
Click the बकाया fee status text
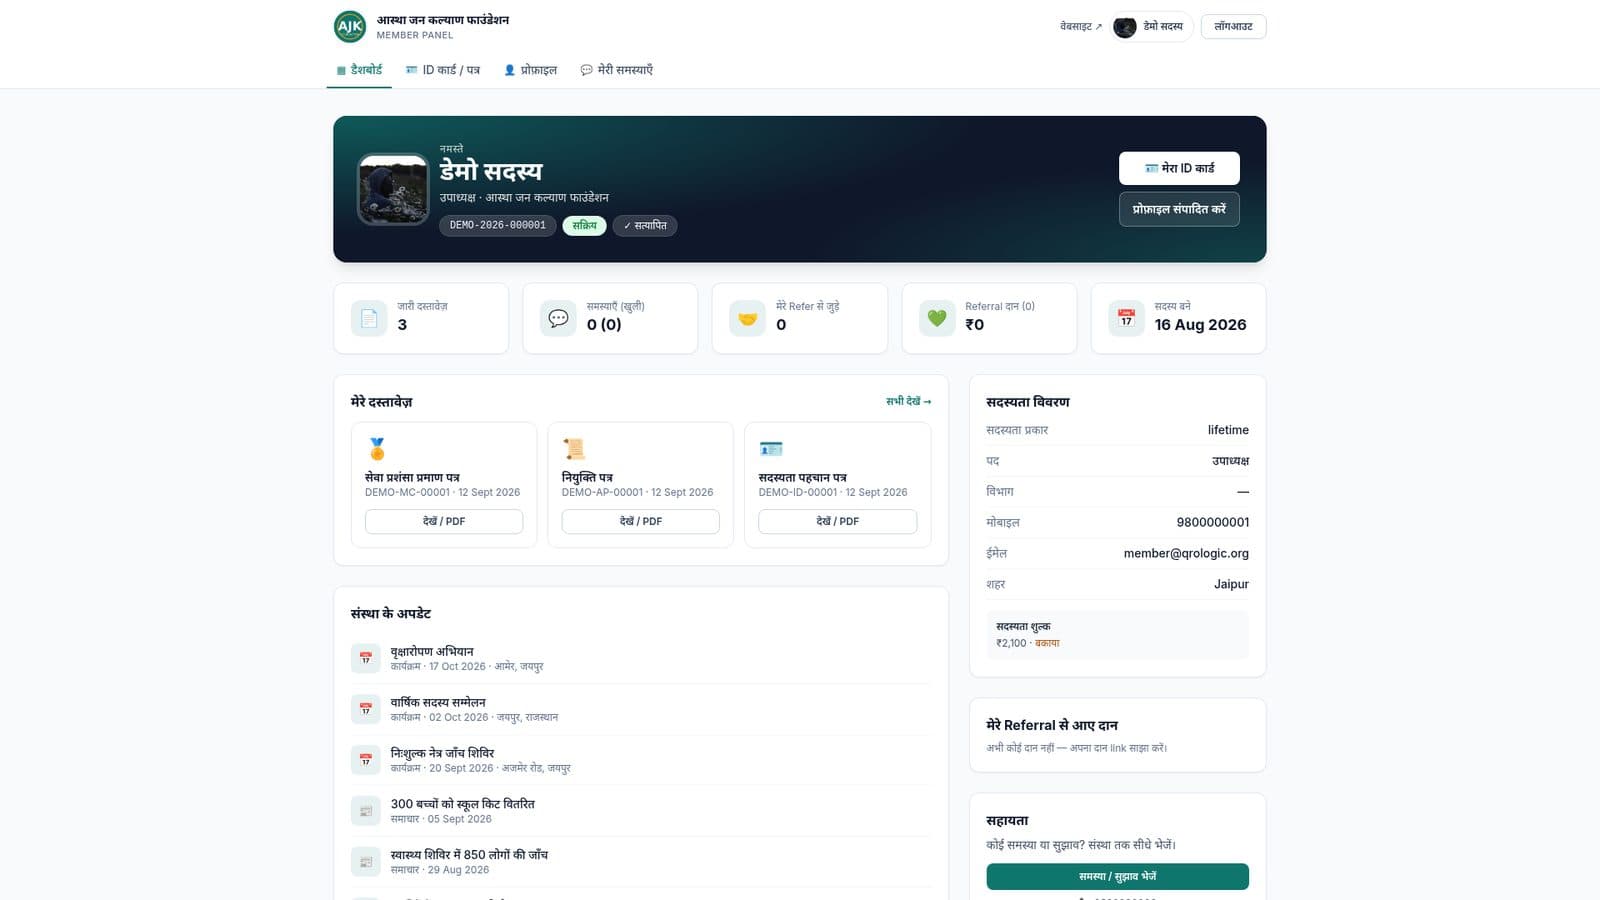click(1047, 643)
